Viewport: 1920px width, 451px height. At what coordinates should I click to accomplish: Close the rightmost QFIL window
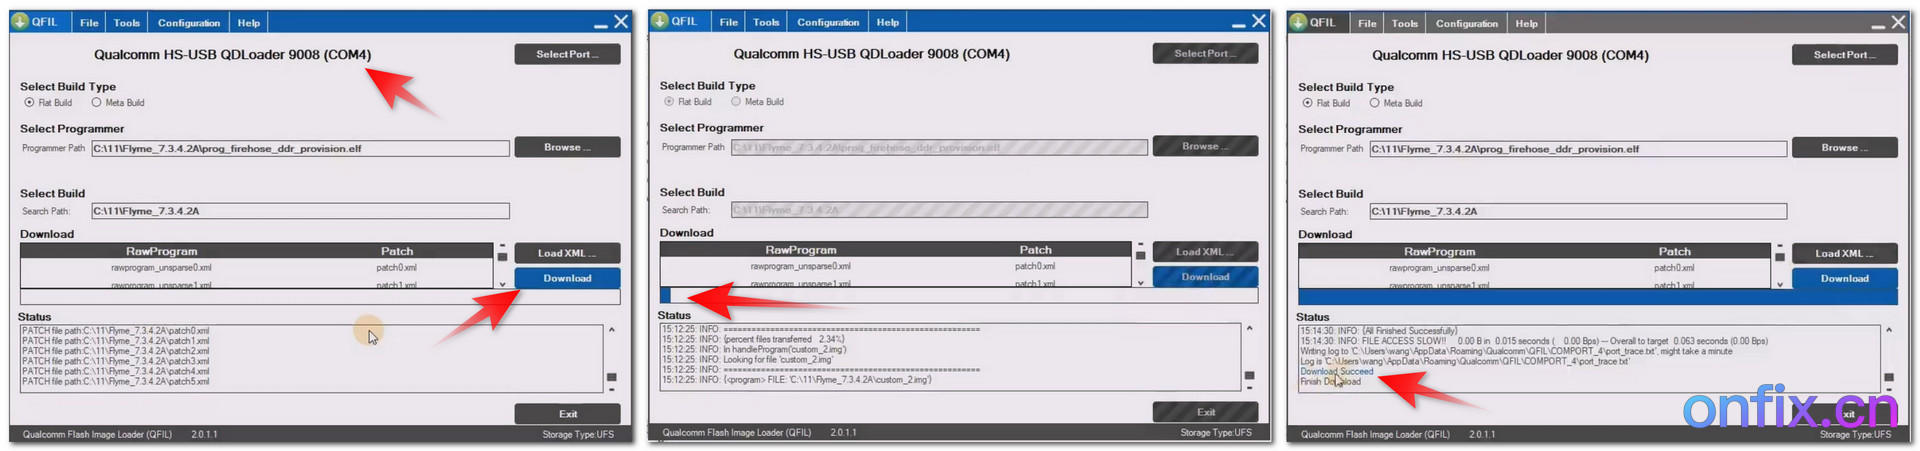coord(1898,22)
